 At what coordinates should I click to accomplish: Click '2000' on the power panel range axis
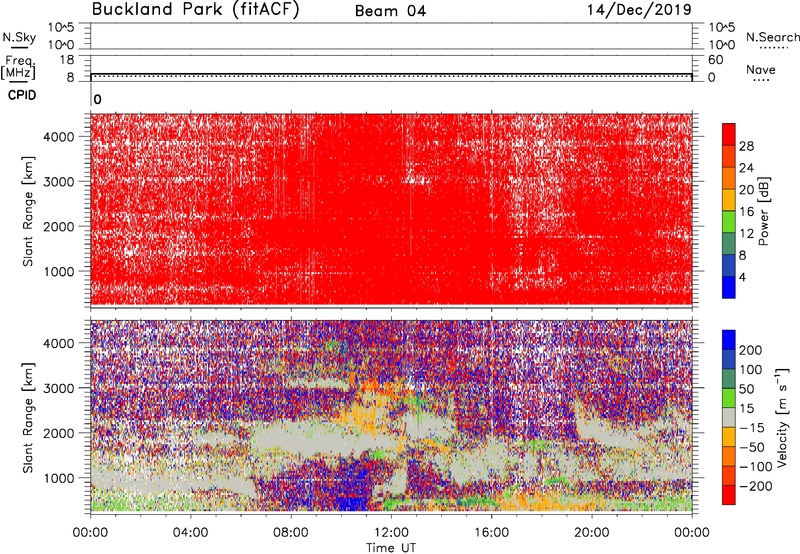59,226
